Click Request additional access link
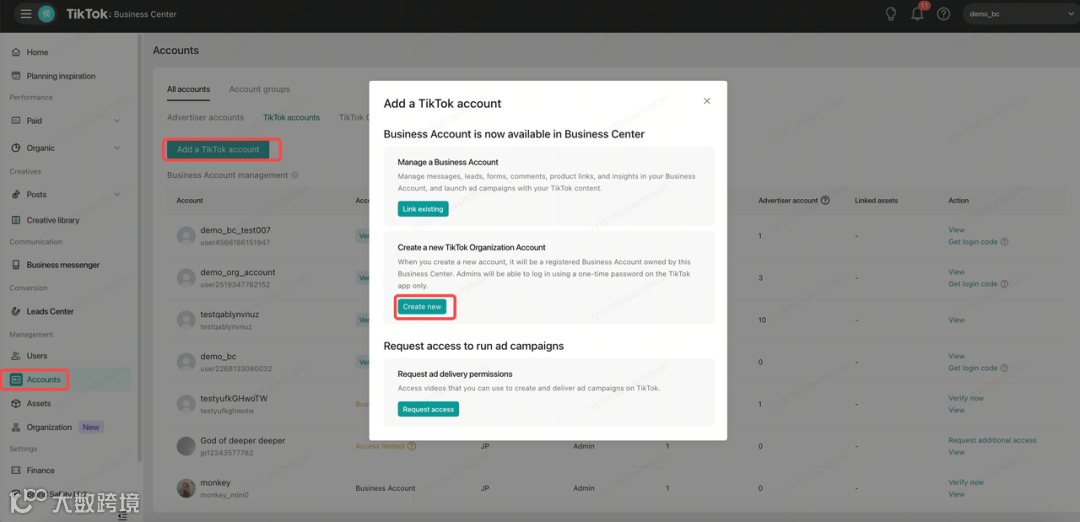Viewport: 1080px width, 522px height. tap(992, 440)
